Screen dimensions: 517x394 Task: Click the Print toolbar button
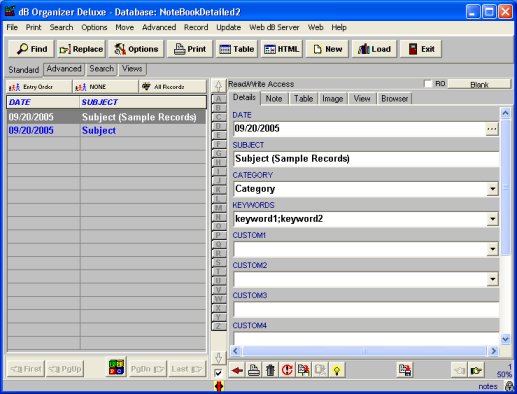(190, 49)
